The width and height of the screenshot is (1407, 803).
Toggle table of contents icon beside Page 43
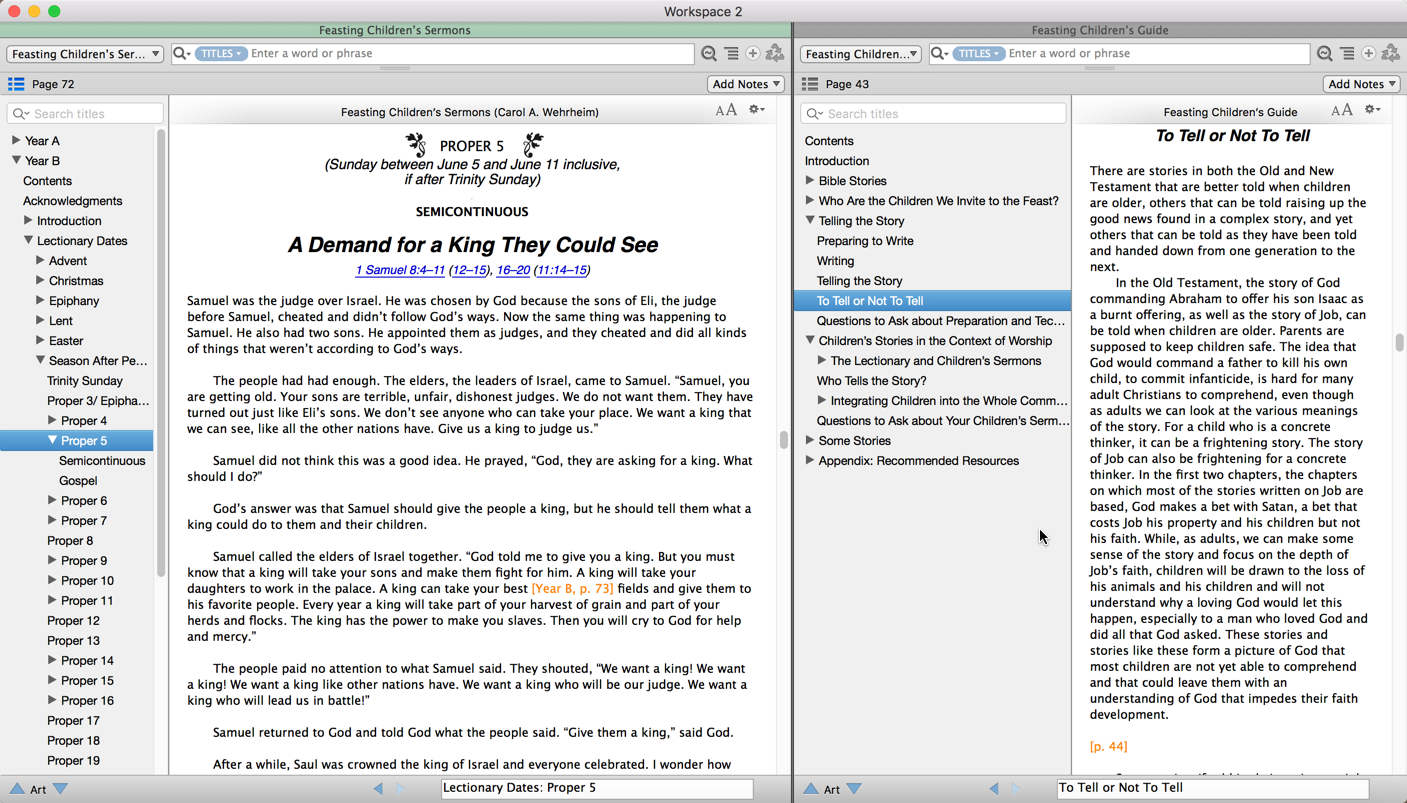810,84
